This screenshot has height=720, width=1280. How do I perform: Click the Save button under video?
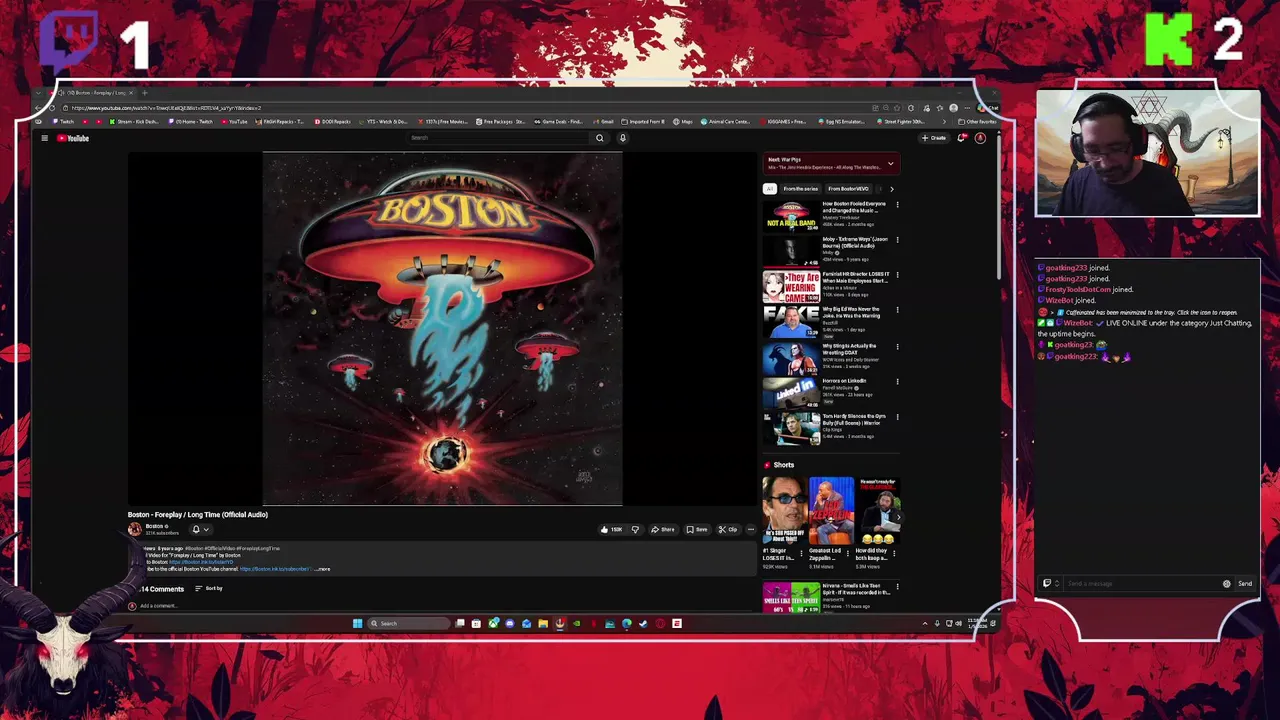697,529
